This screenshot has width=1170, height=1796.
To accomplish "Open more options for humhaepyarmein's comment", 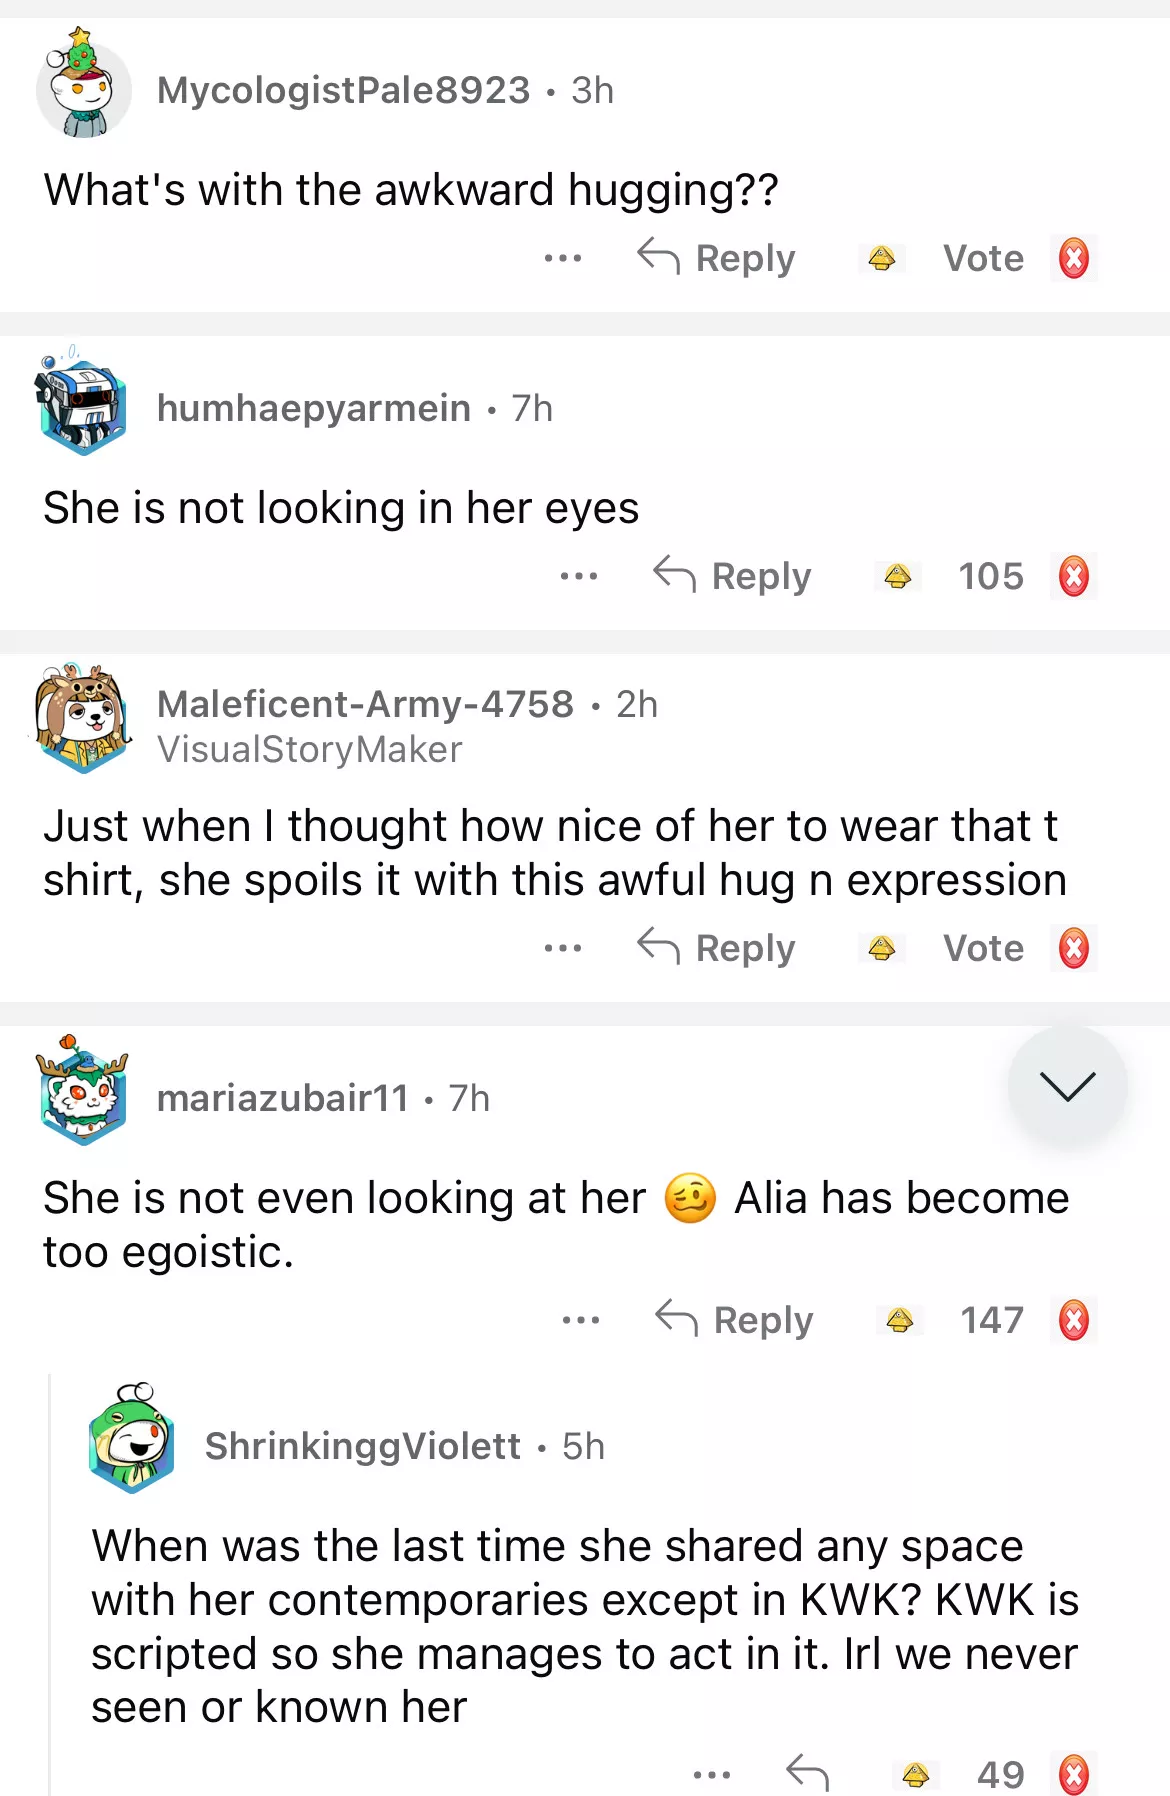I will (579, 577).
